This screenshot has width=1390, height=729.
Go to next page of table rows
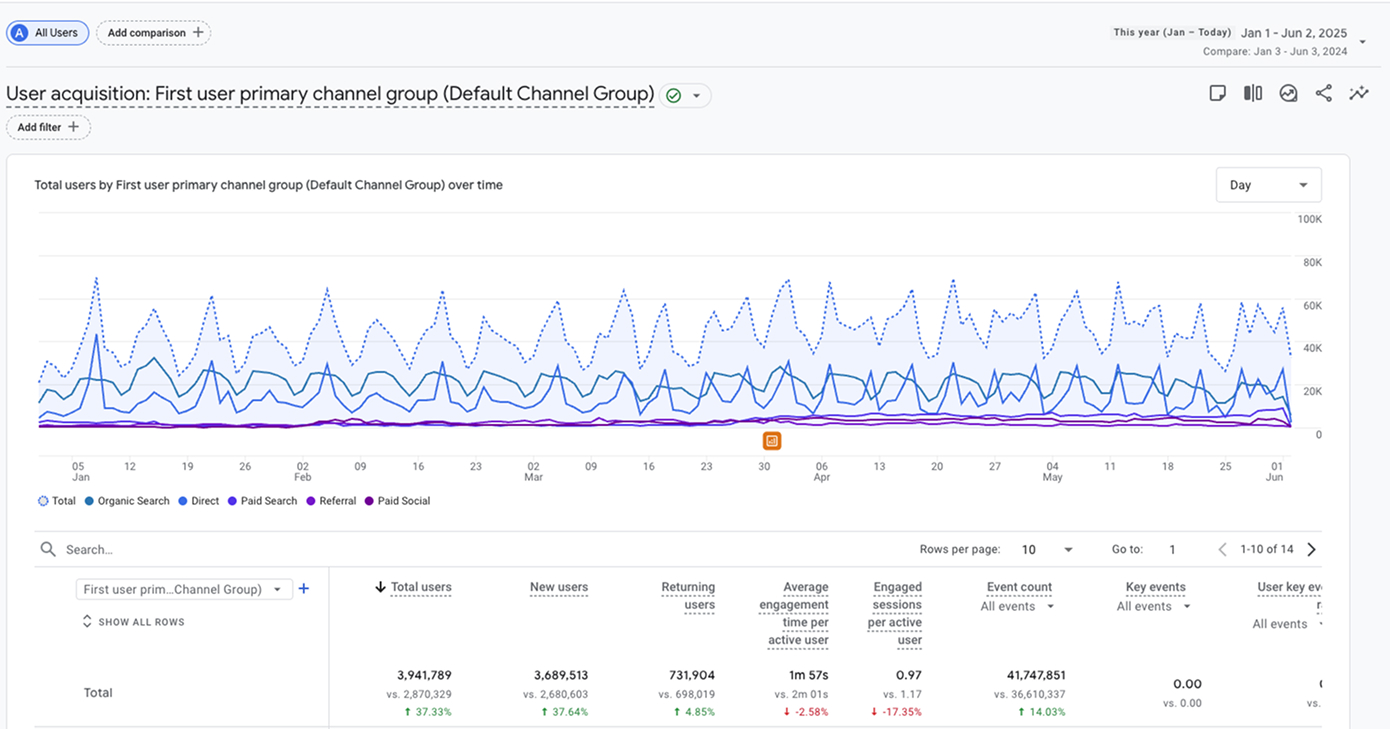tap(1311, 549)
